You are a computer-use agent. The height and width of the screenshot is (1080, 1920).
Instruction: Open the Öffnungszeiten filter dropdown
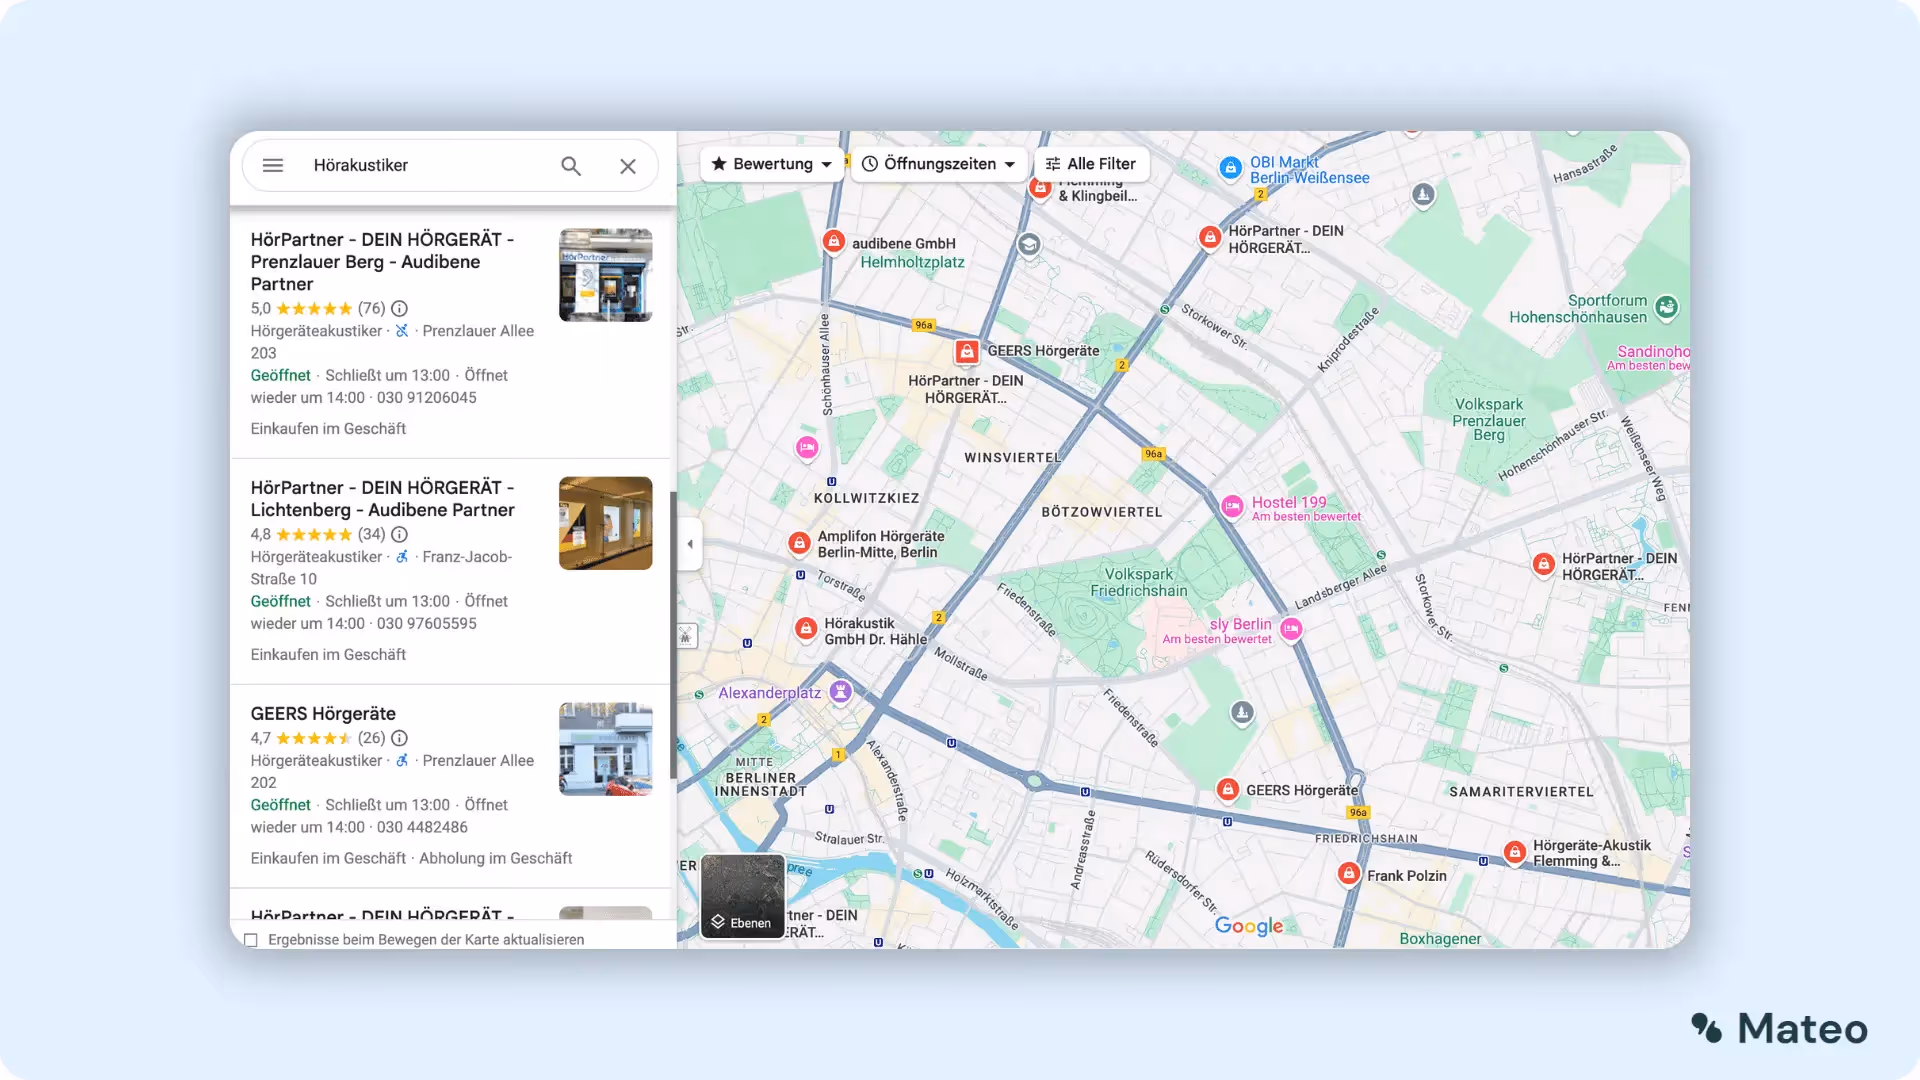[x=938, y=164]
